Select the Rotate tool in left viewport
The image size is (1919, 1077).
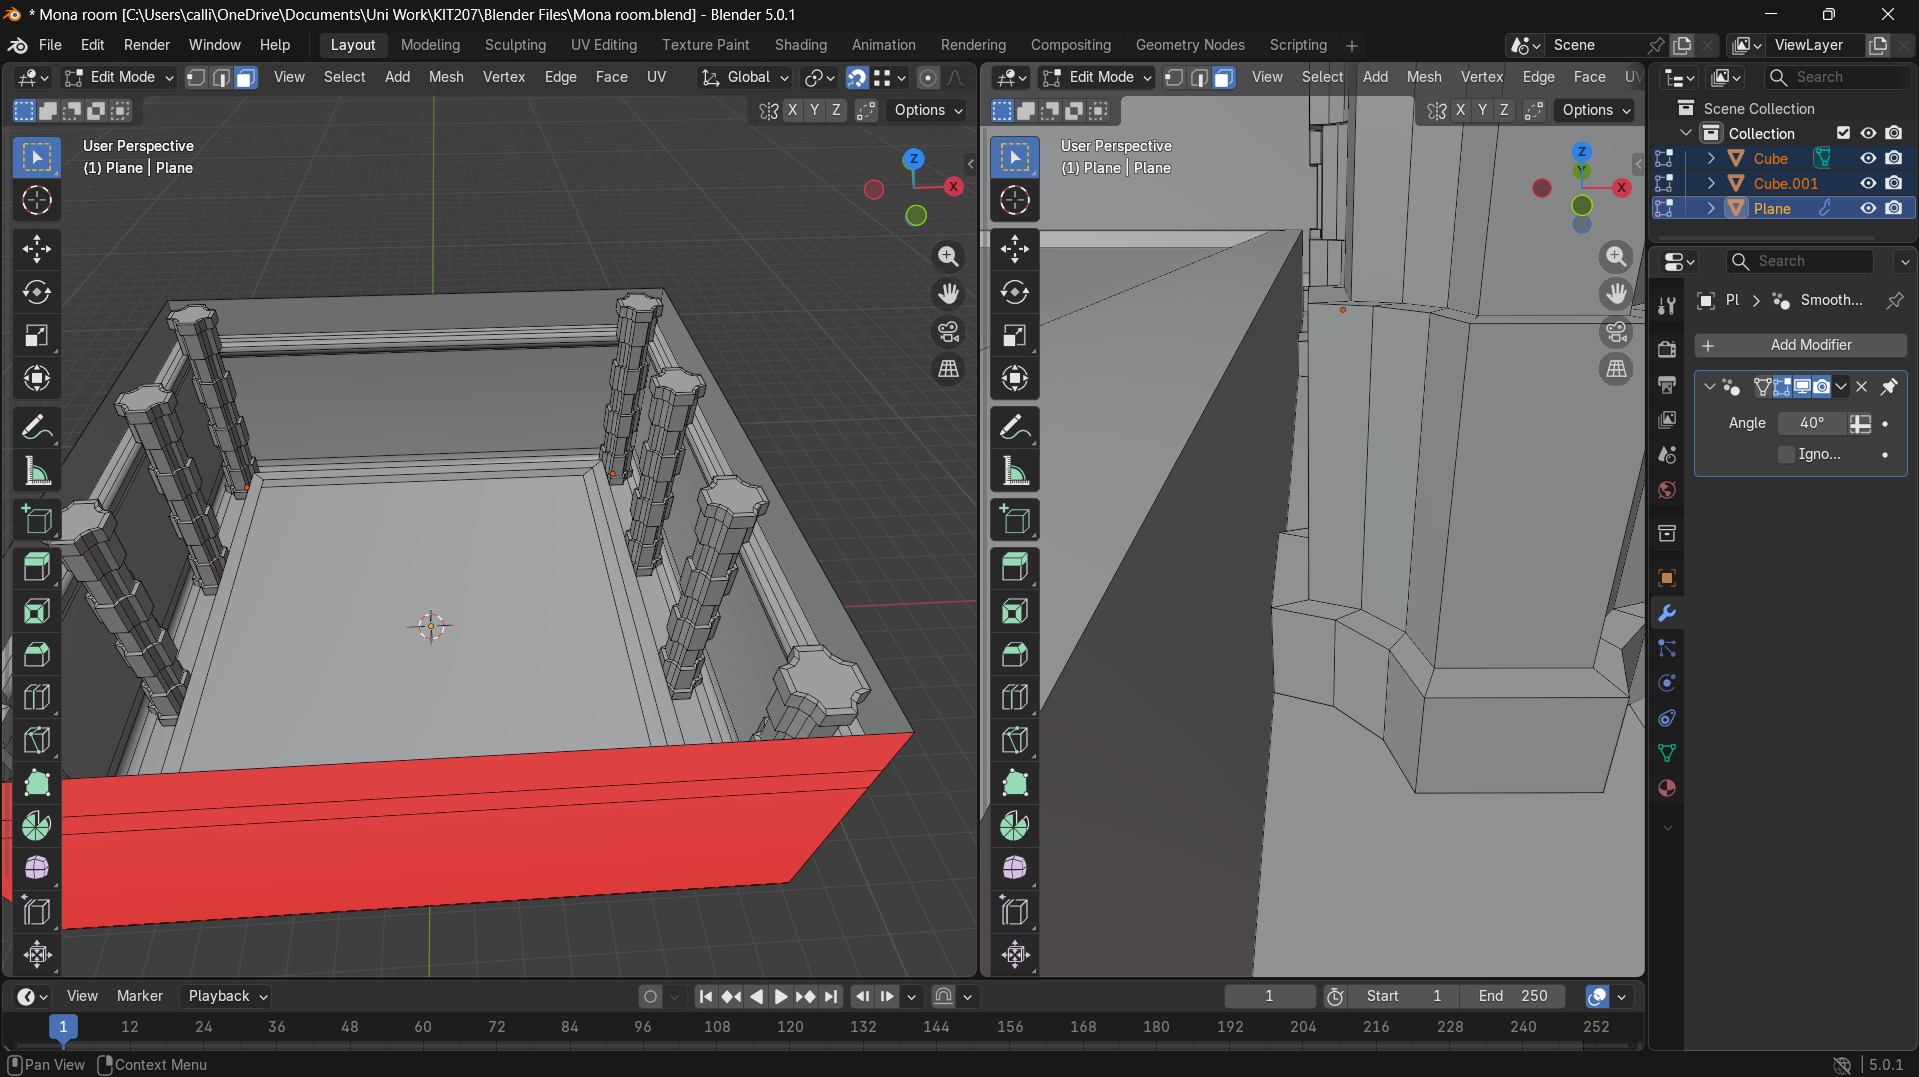[x=37, y=292]
